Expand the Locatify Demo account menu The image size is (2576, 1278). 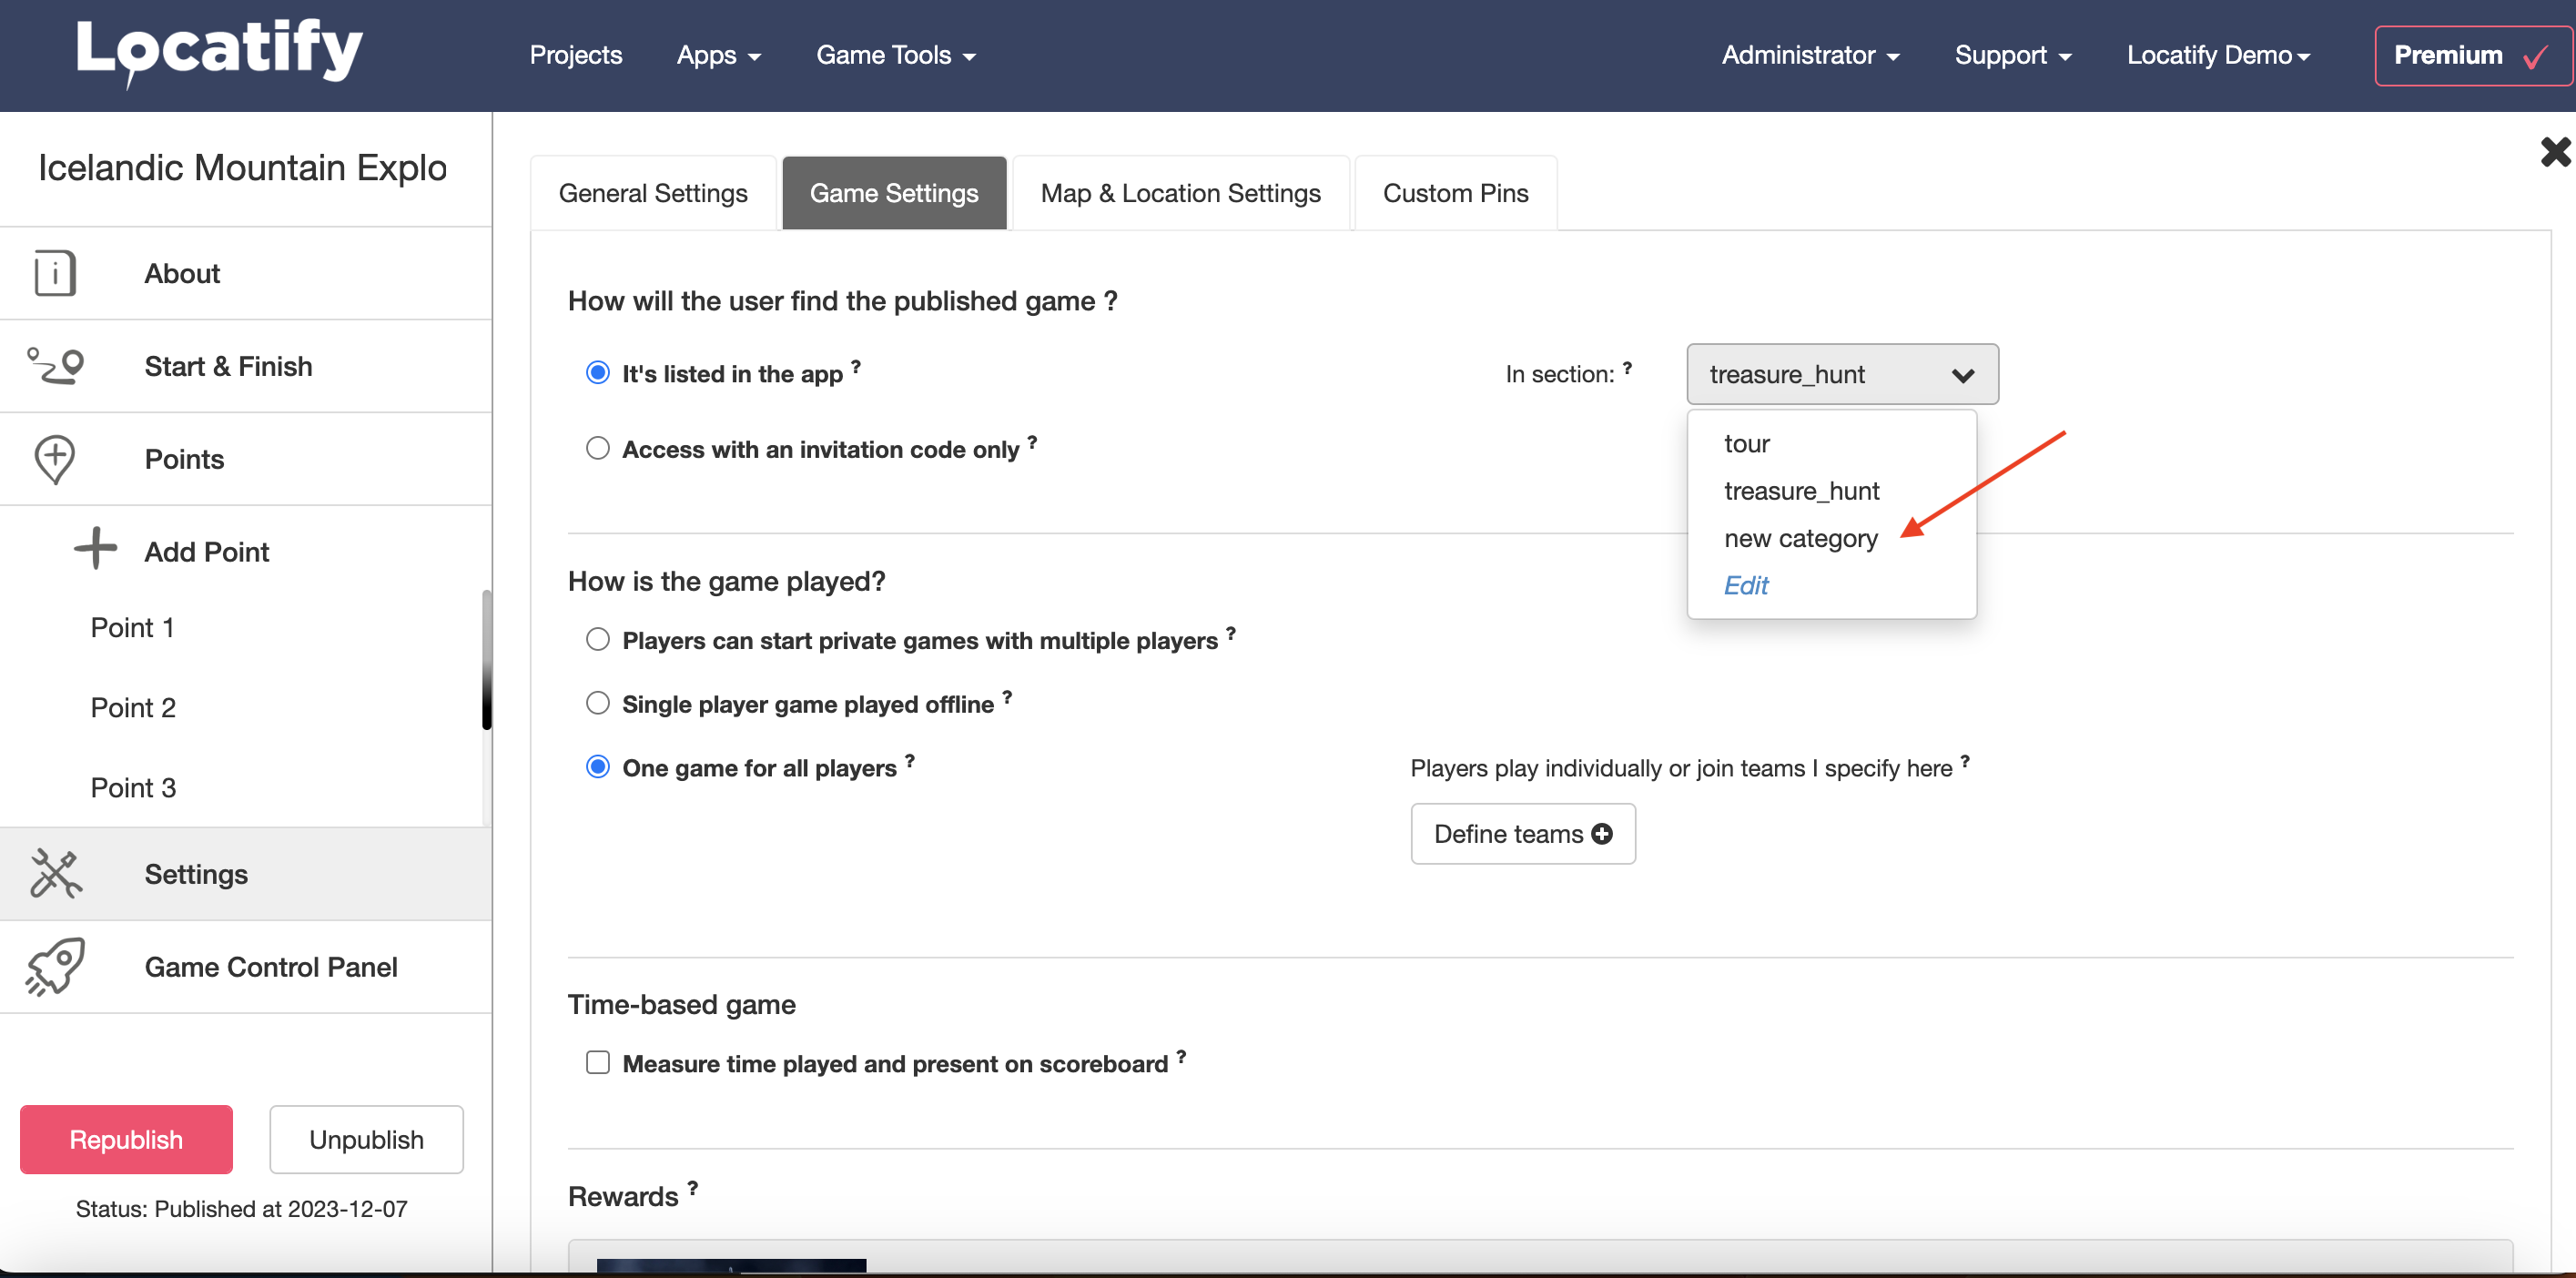2219,55
